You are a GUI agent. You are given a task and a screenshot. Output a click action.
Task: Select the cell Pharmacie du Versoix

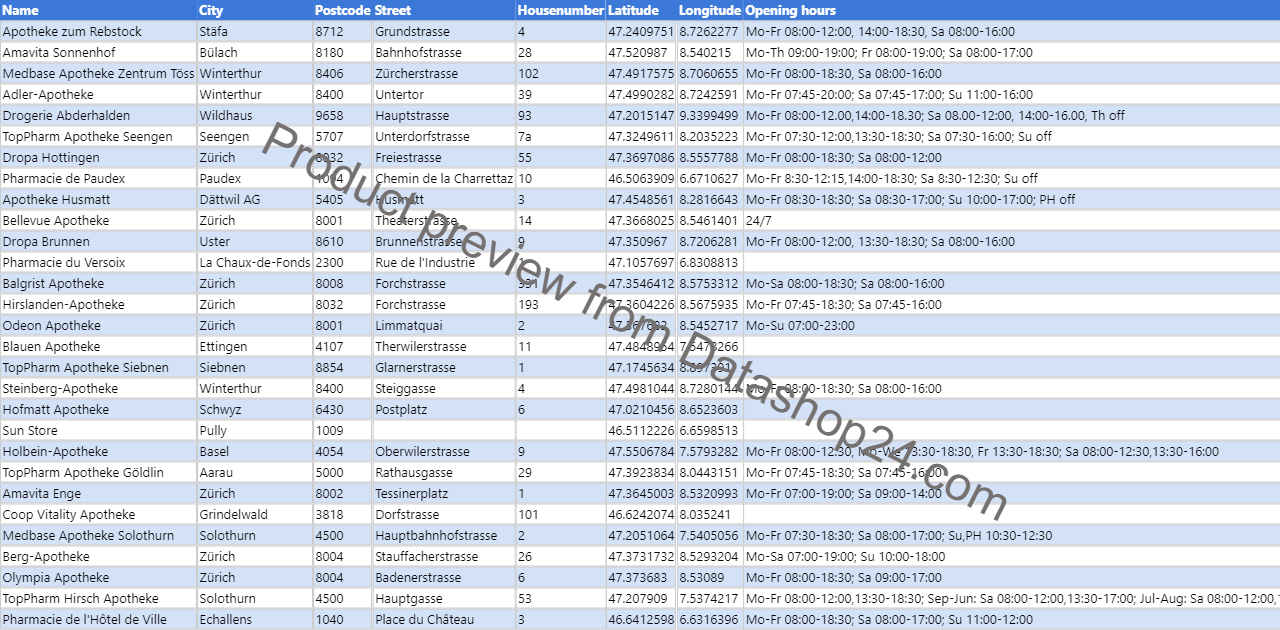pyautogui.click(x=98, y=263)
